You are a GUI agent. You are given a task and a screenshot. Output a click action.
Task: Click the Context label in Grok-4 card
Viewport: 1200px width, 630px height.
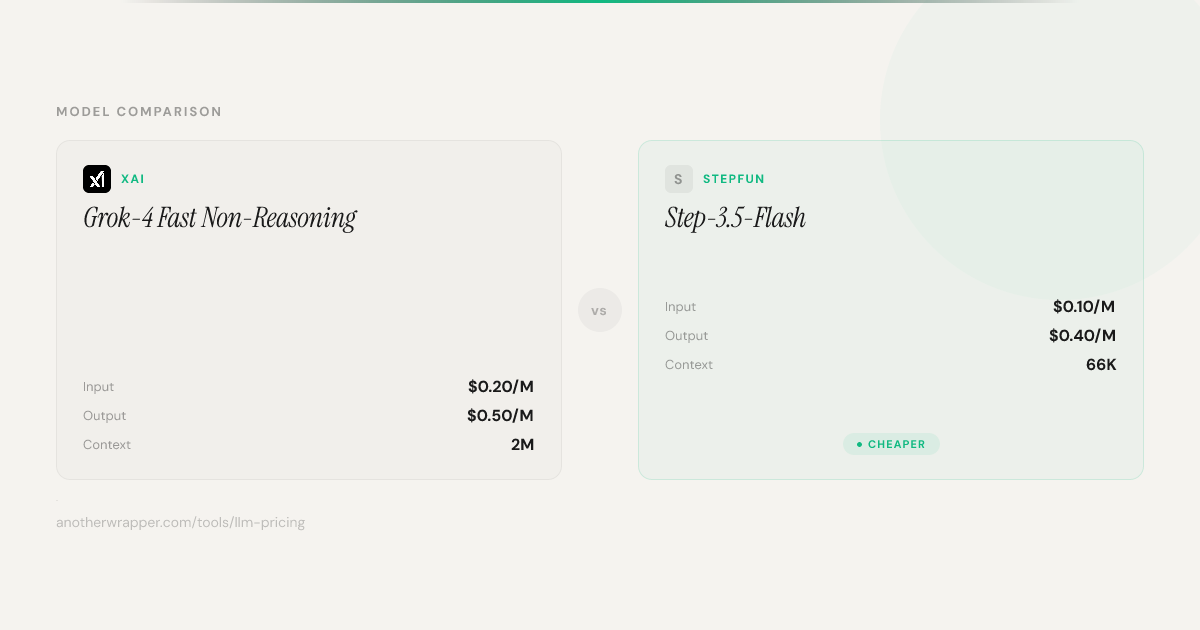[107, 445]
